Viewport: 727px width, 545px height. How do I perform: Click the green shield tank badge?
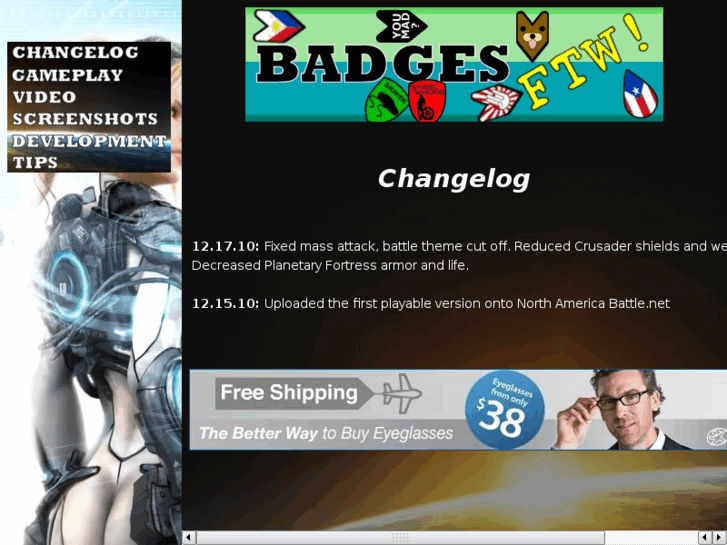click(387, 100)
